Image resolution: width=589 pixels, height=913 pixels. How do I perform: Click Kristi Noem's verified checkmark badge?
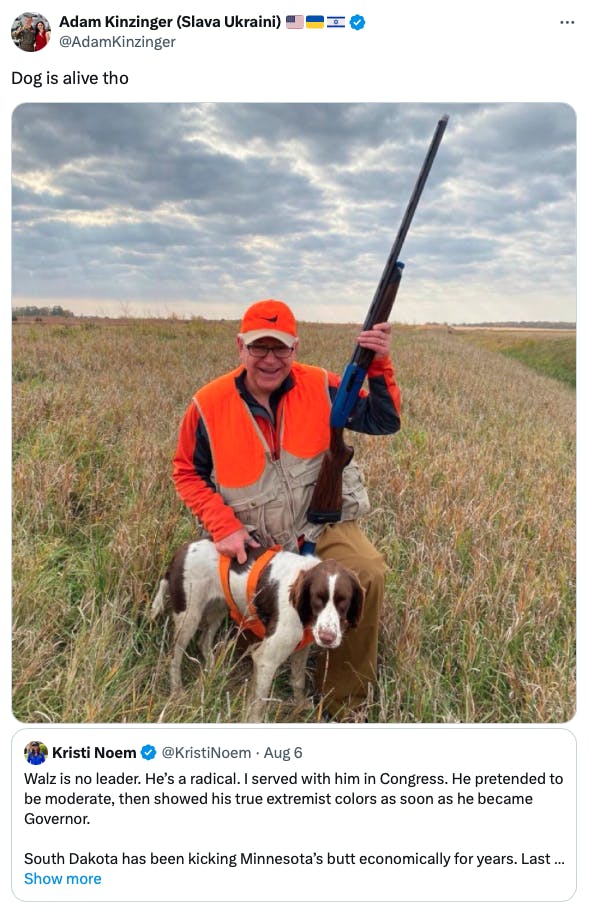[149, 752]
